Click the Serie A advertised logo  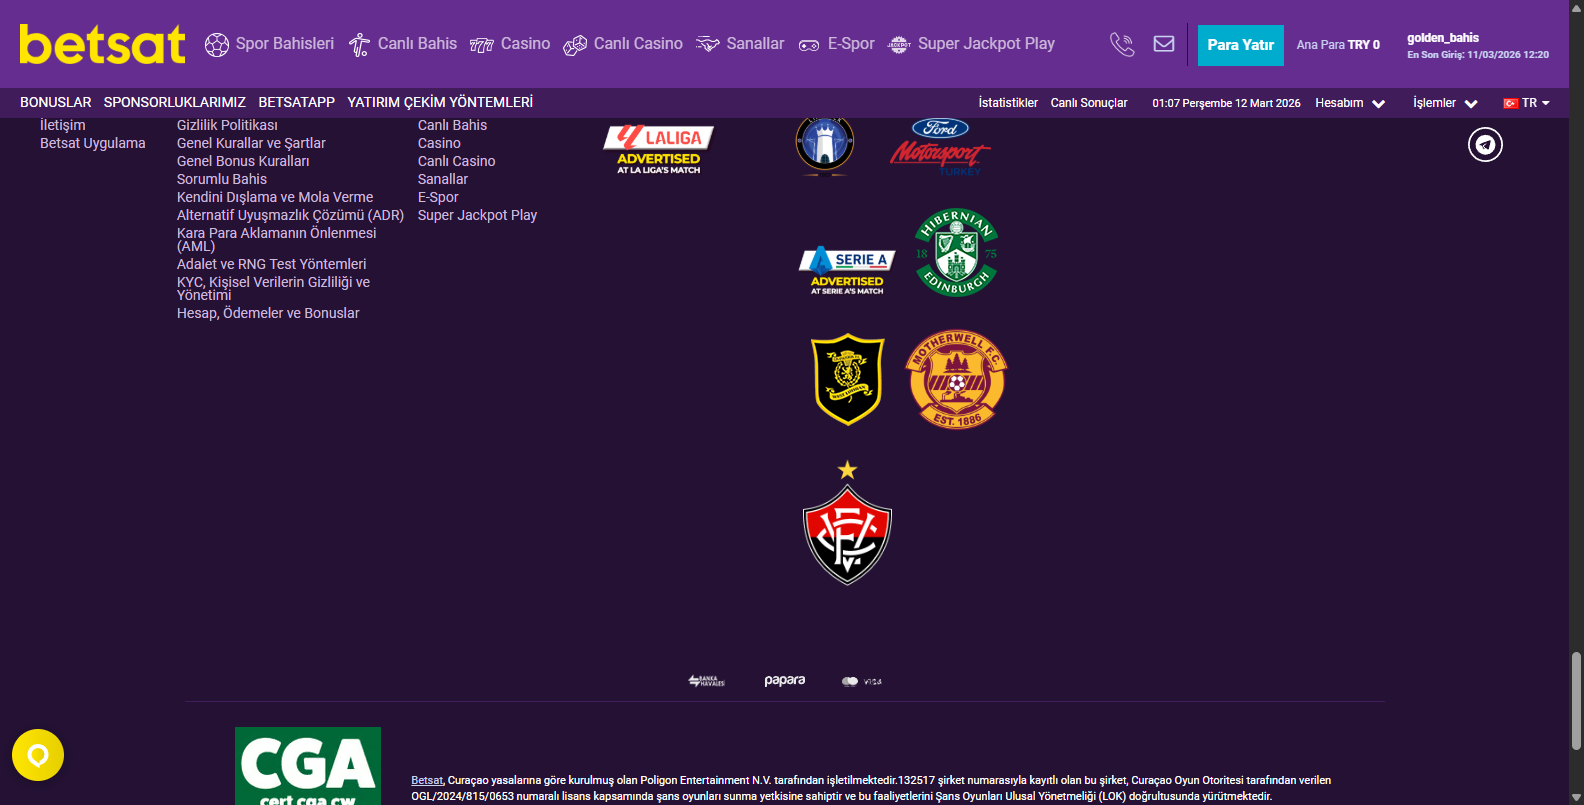tap(847, 270)
